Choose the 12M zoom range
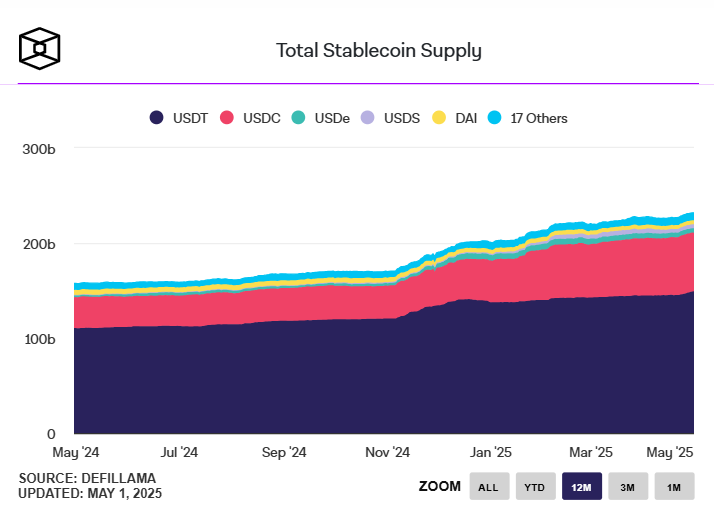 coord(582,487)
